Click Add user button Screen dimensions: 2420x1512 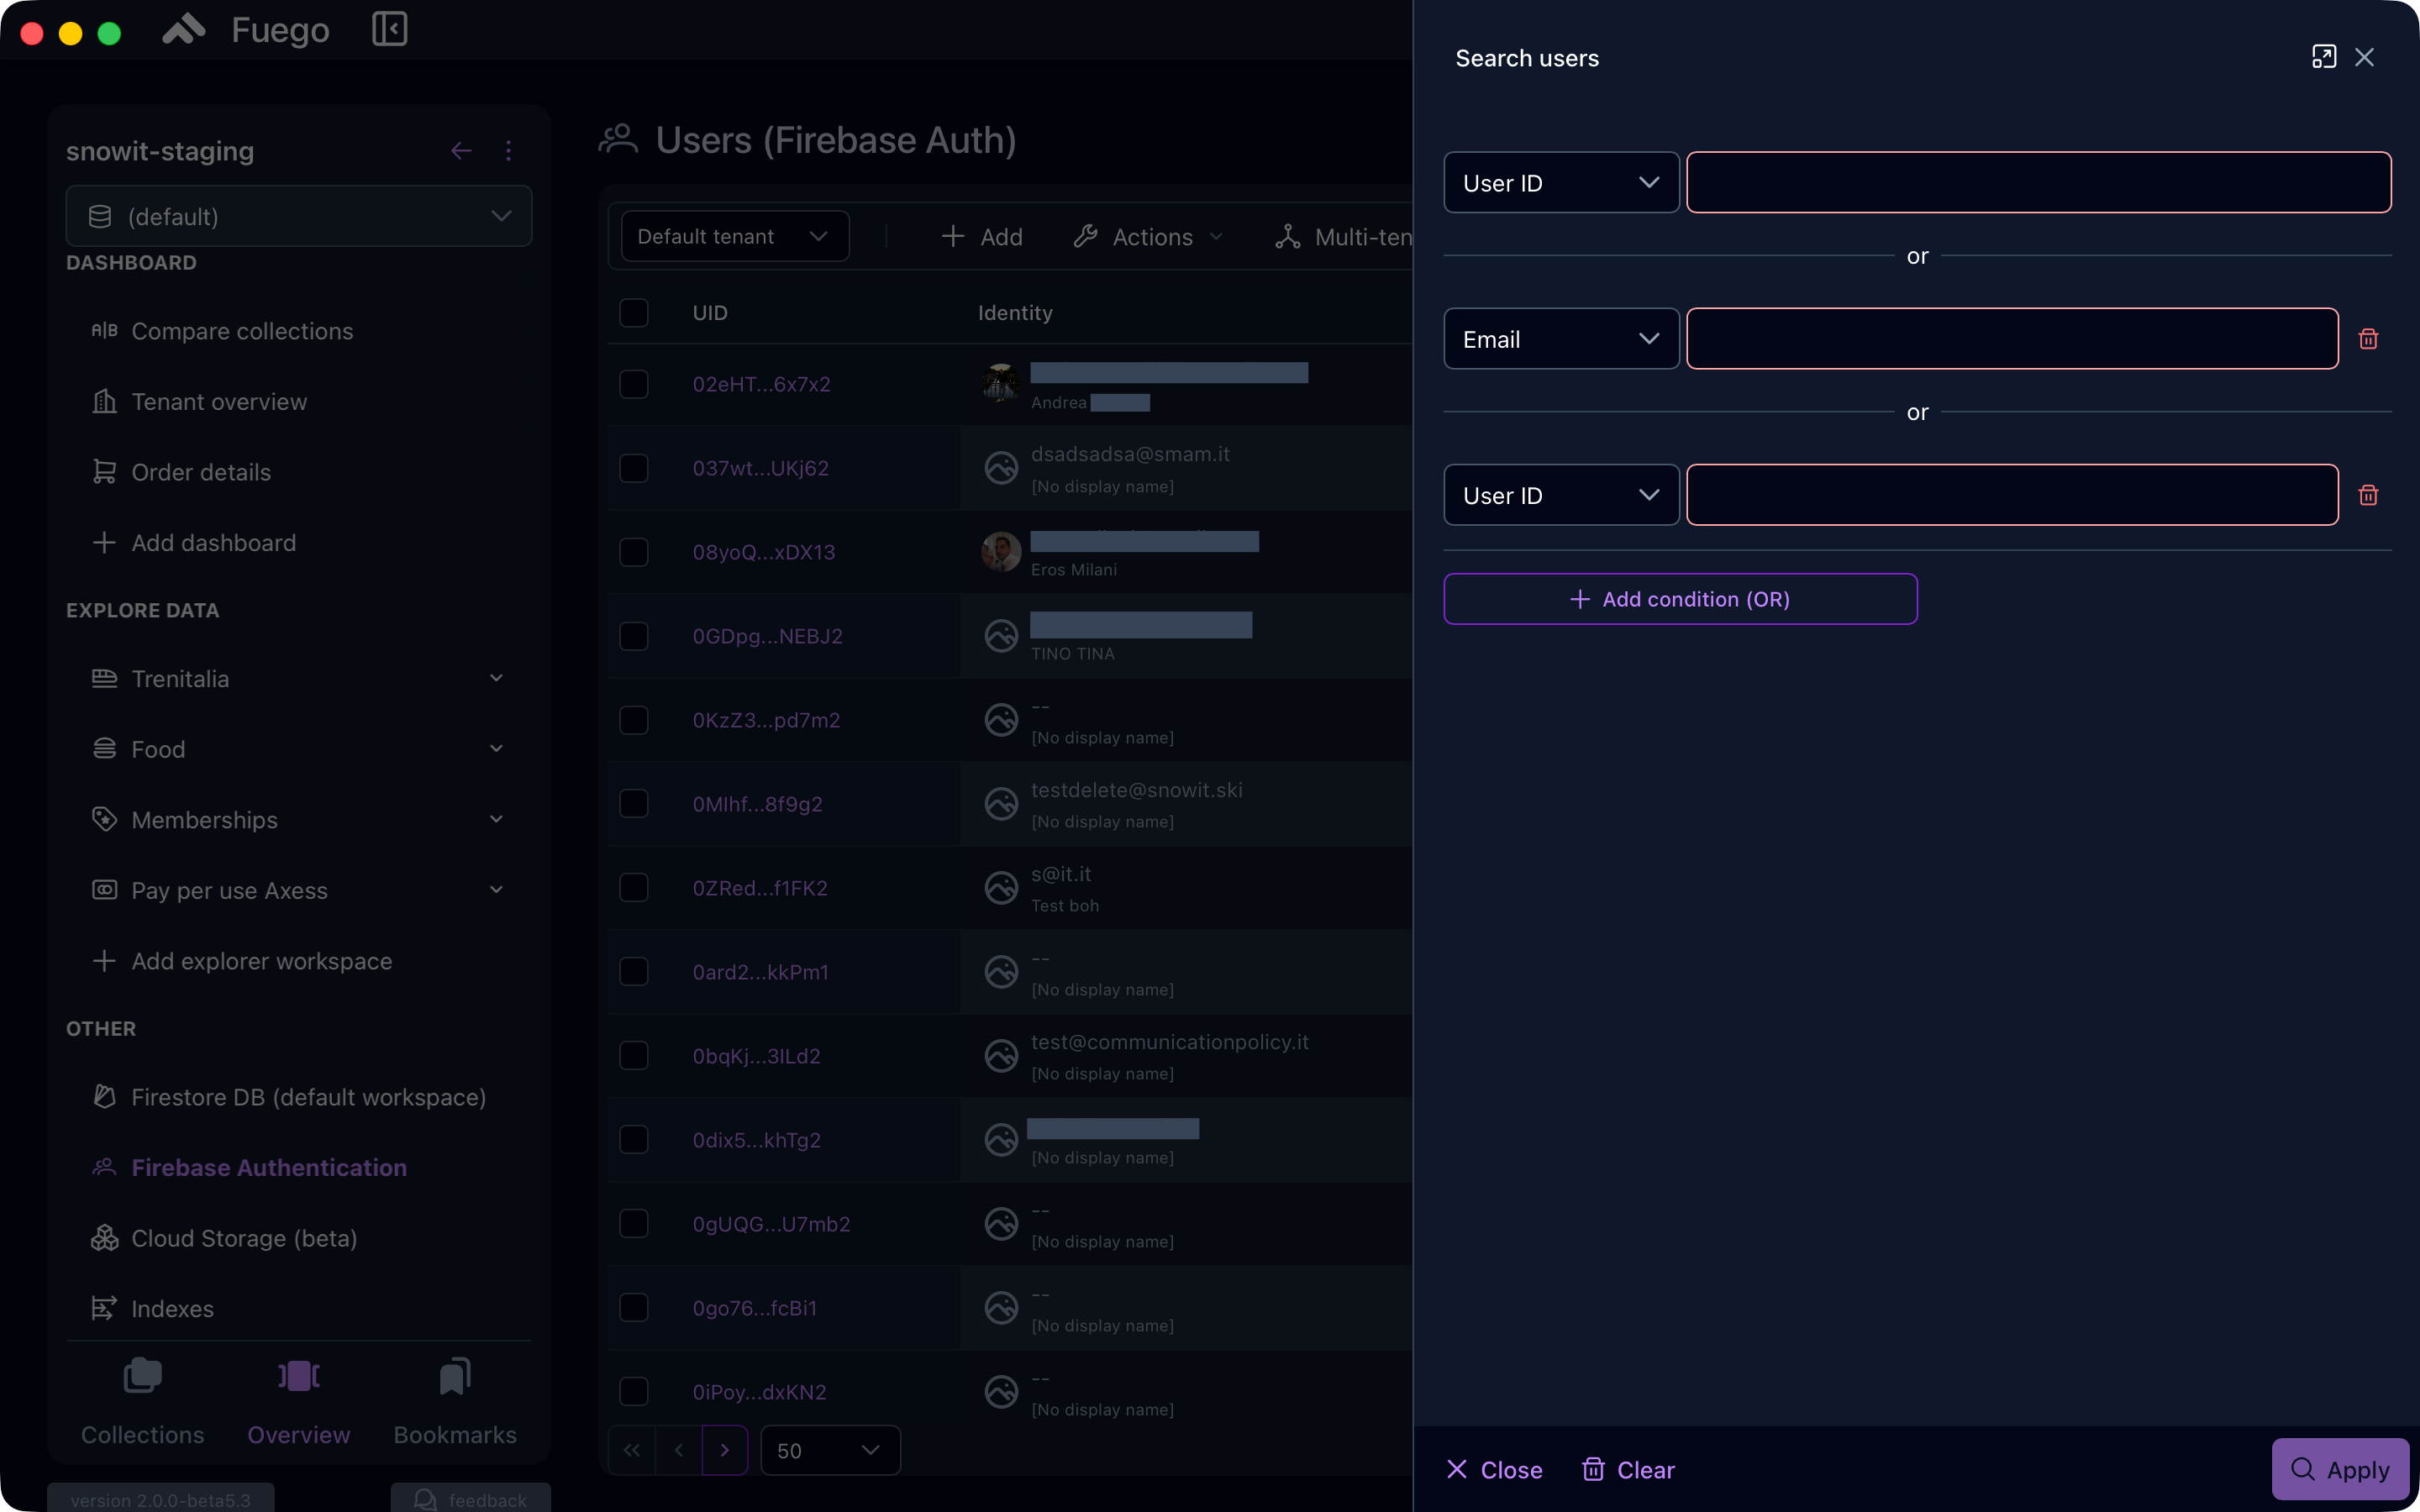[982, 237]
